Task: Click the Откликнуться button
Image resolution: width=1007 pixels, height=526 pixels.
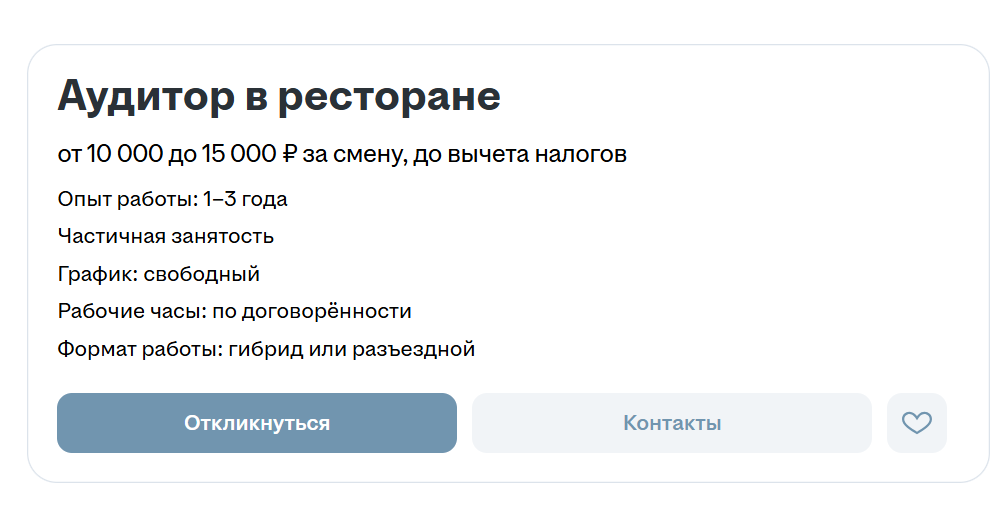Action: click(257, 423)
